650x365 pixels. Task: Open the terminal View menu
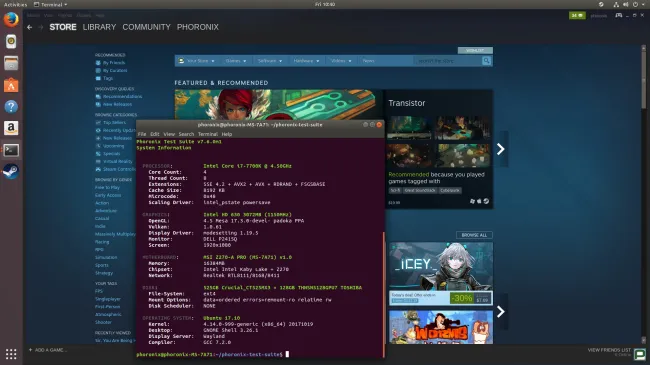coord(169,134)
